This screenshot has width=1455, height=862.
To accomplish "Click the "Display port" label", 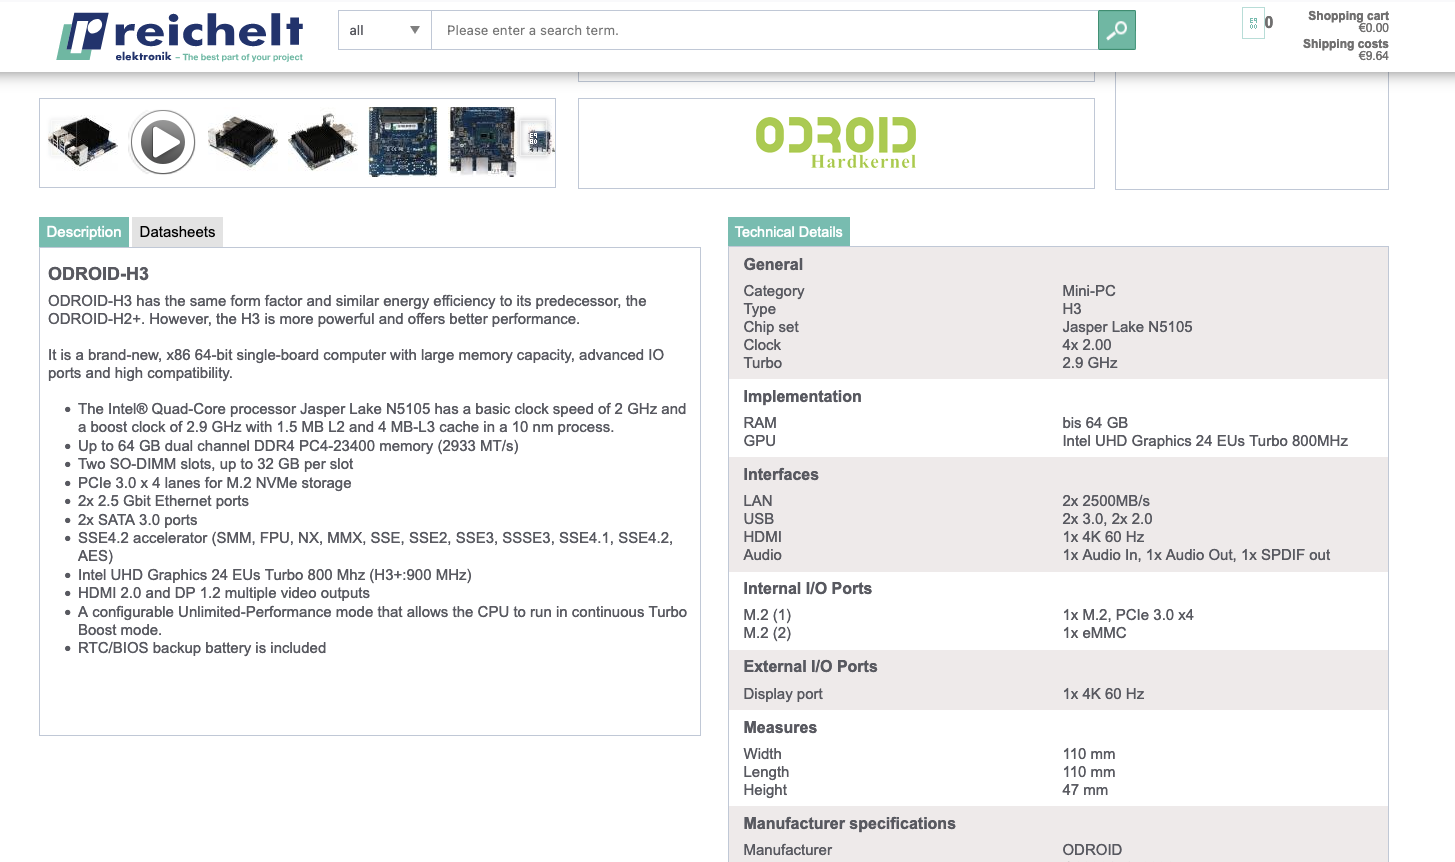I will pyautogui.click(x=783, y=694).
